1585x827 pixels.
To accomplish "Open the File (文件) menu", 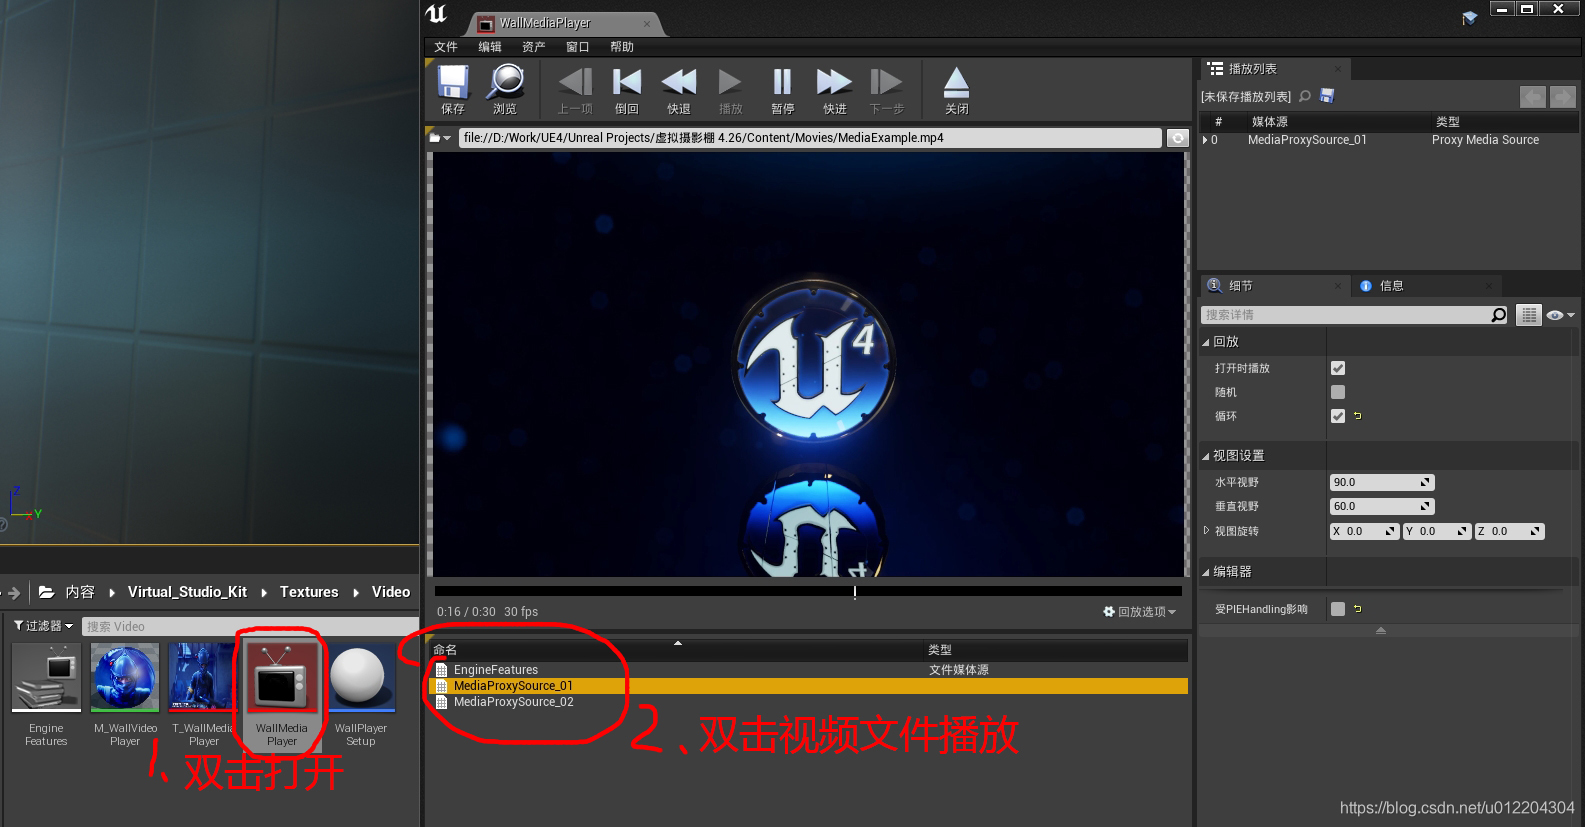I will 446,47.
